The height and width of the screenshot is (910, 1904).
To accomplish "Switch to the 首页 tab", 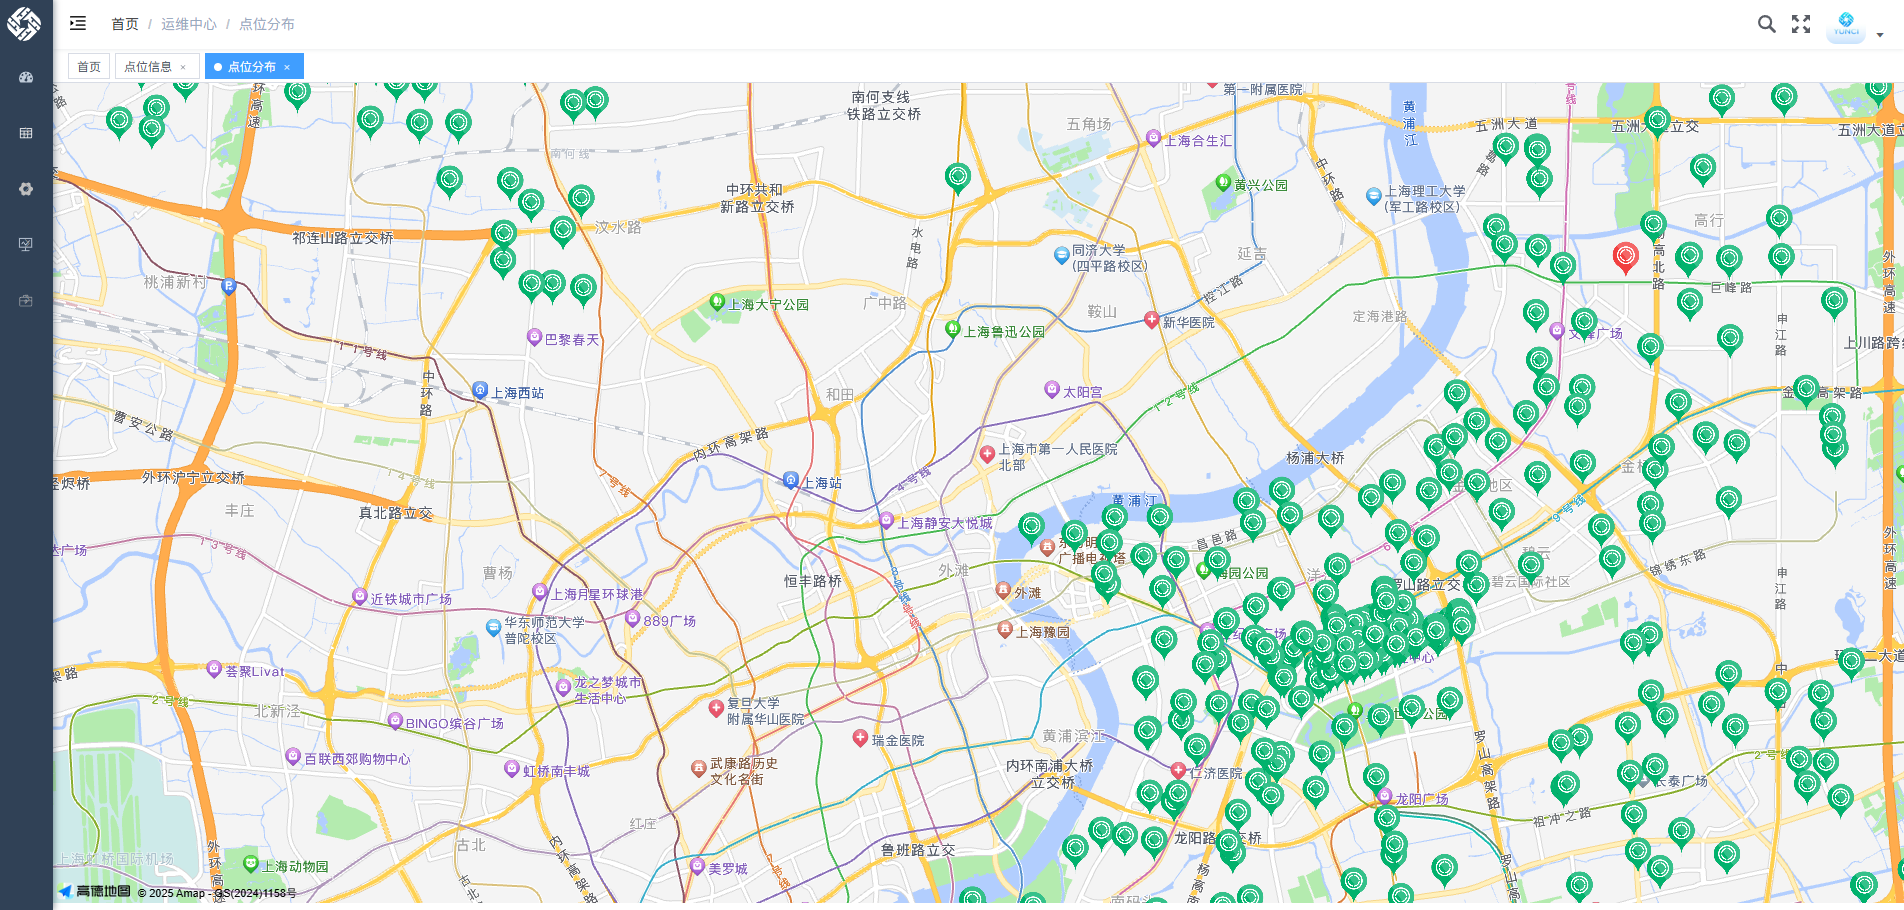I will [x=89, y=67].
